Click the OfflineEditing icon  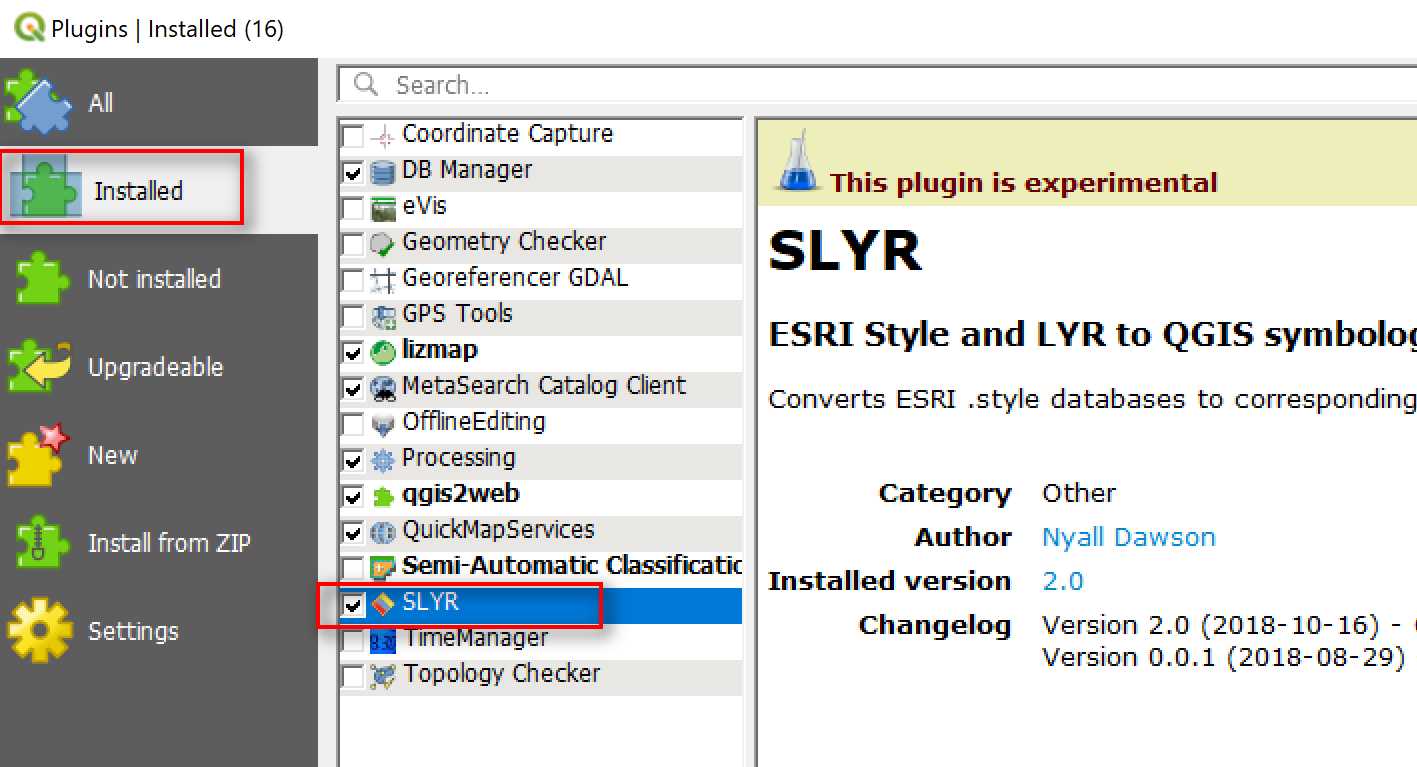point(383,424)
